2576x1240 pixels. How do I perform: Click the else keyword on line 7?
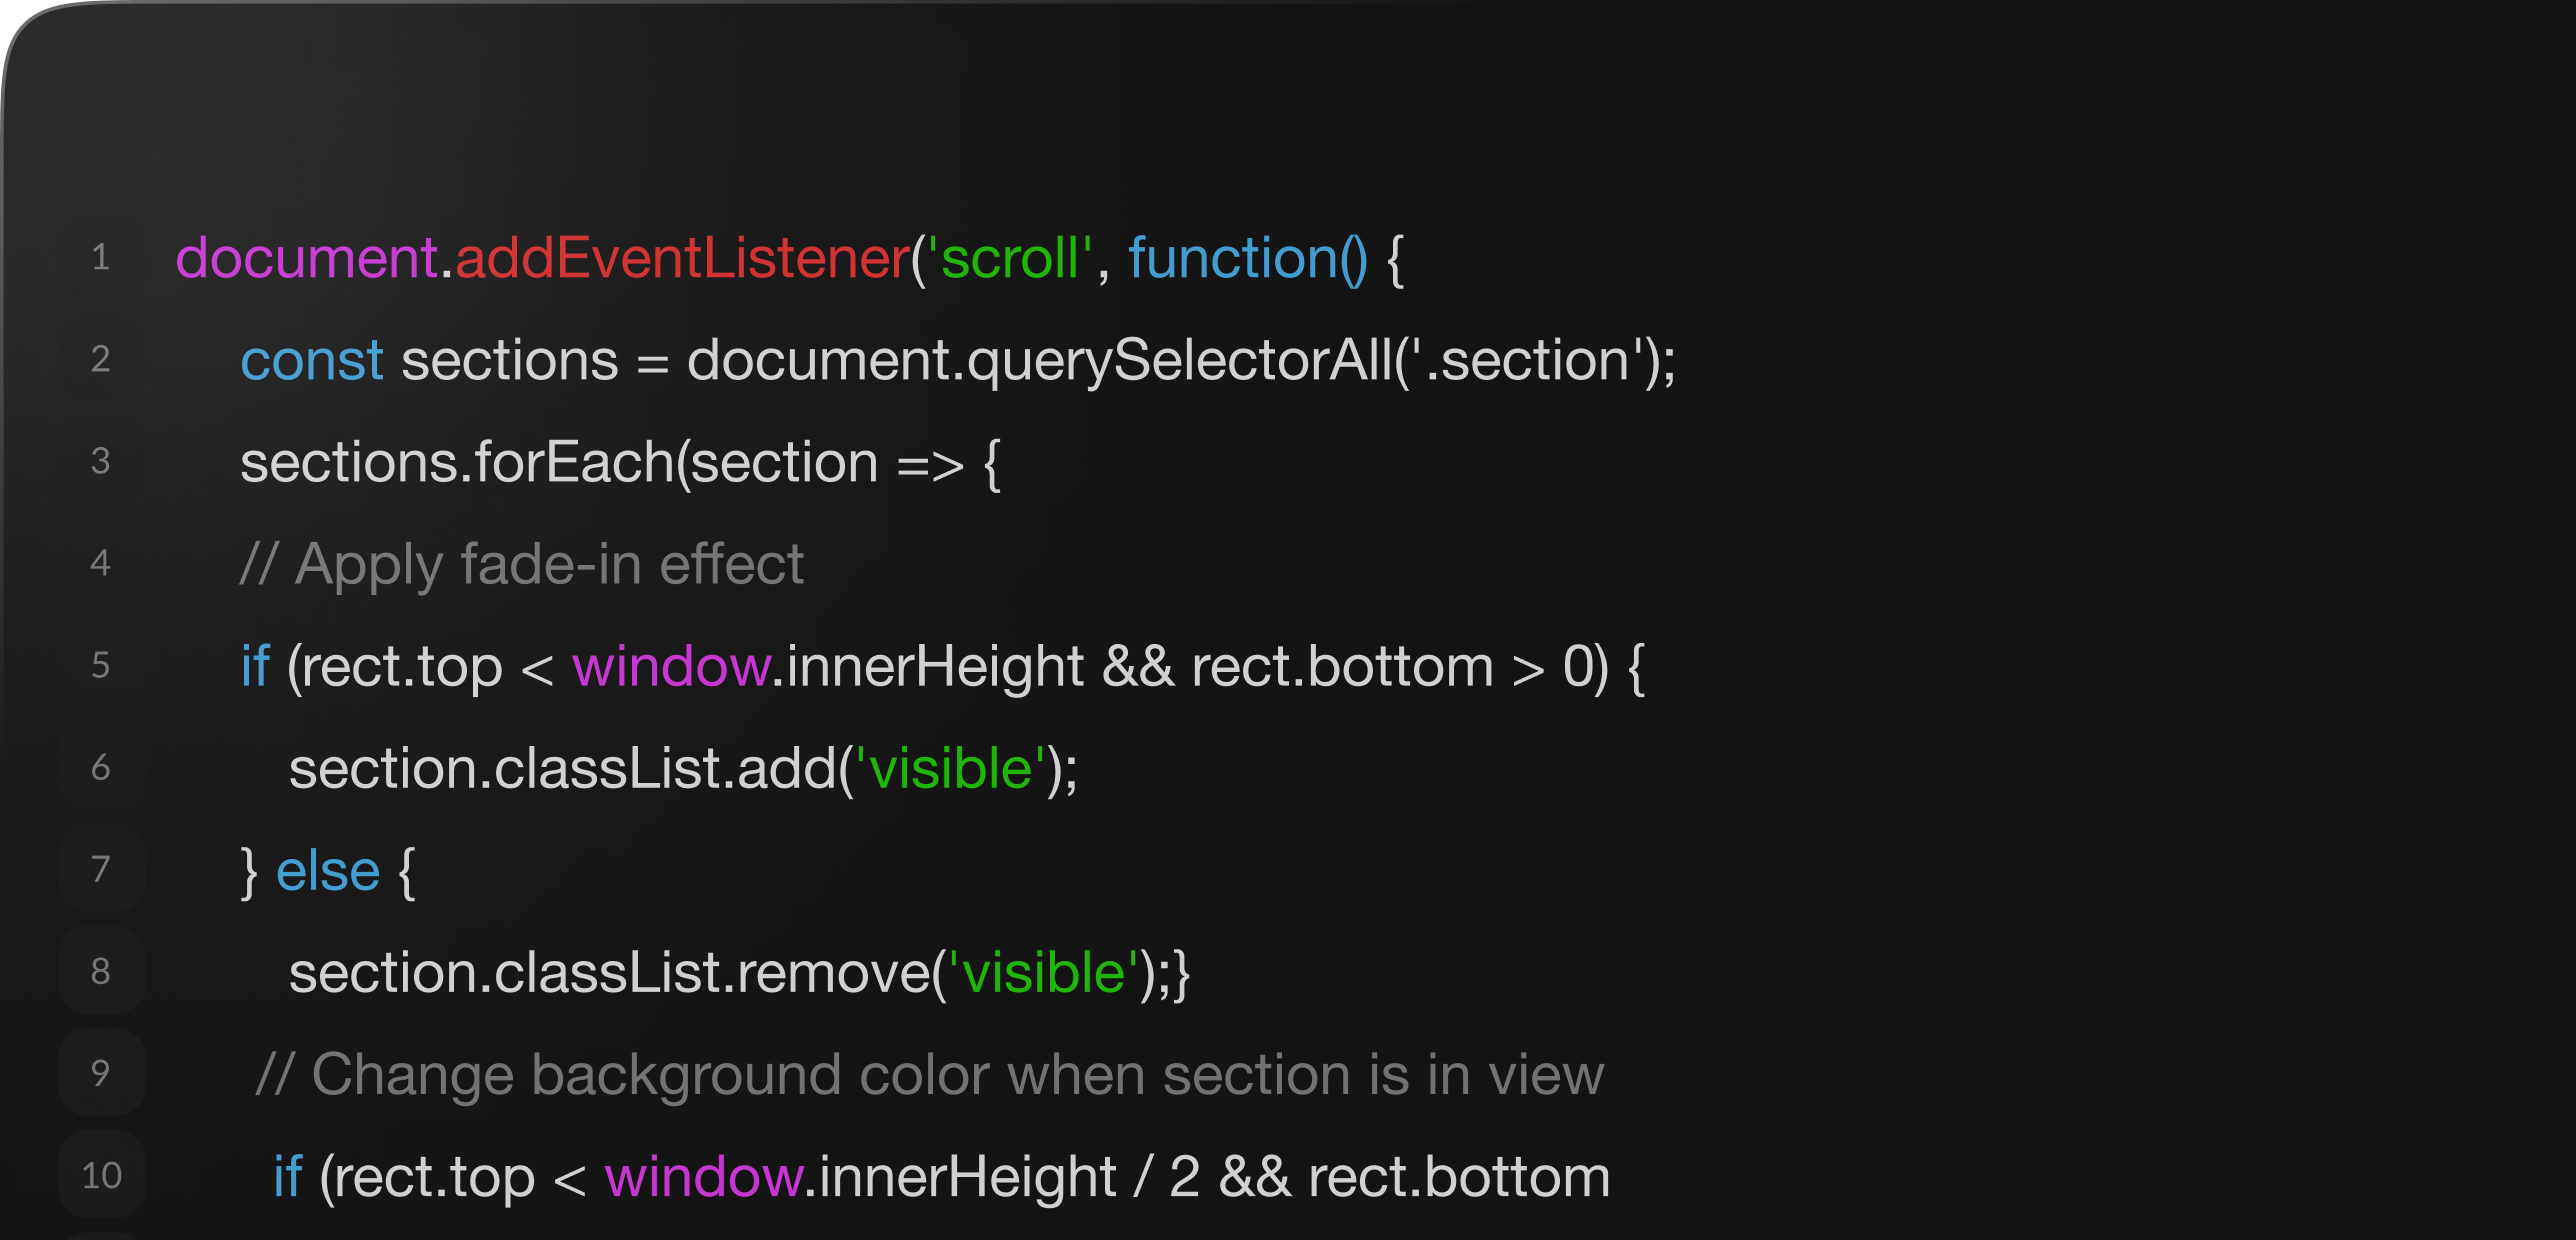click(328, 871)
